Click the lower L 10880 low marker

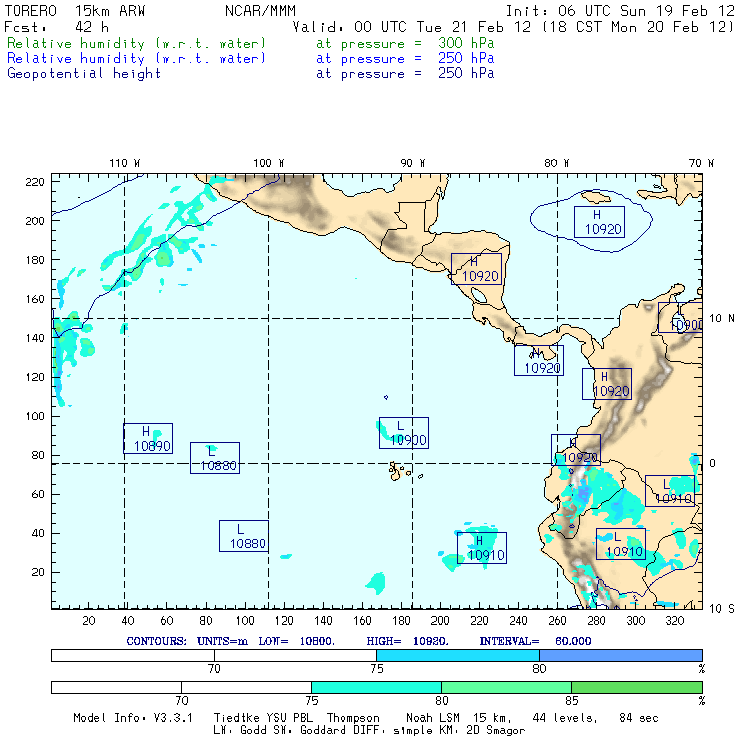[244, 536]
